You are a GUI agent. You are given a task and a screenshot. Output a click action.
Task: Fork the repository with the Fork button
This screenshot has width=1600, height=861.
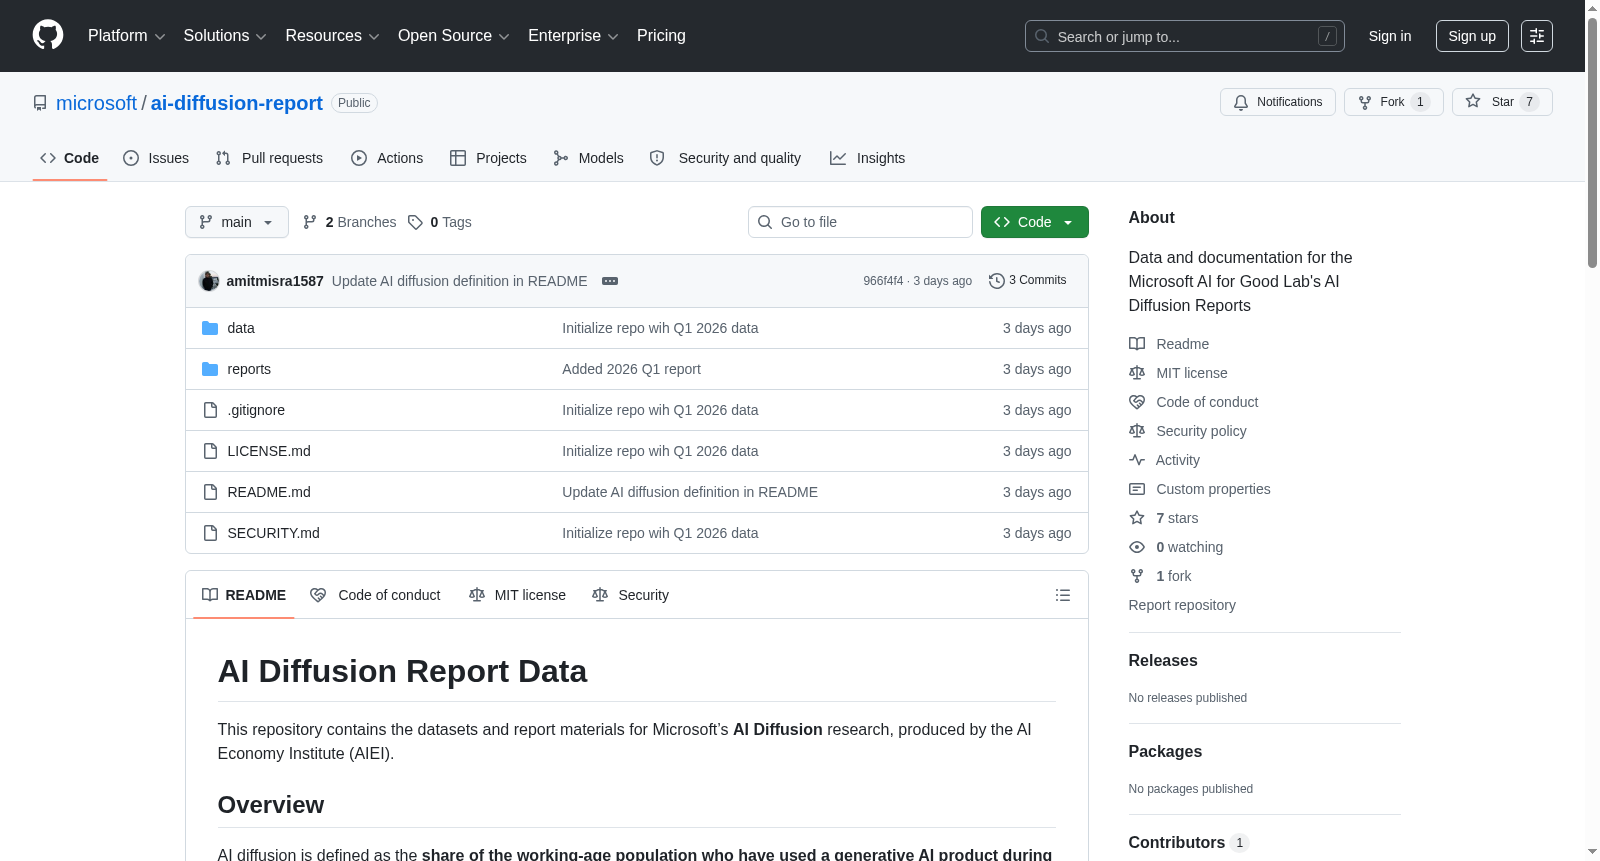coord(1394,102)
